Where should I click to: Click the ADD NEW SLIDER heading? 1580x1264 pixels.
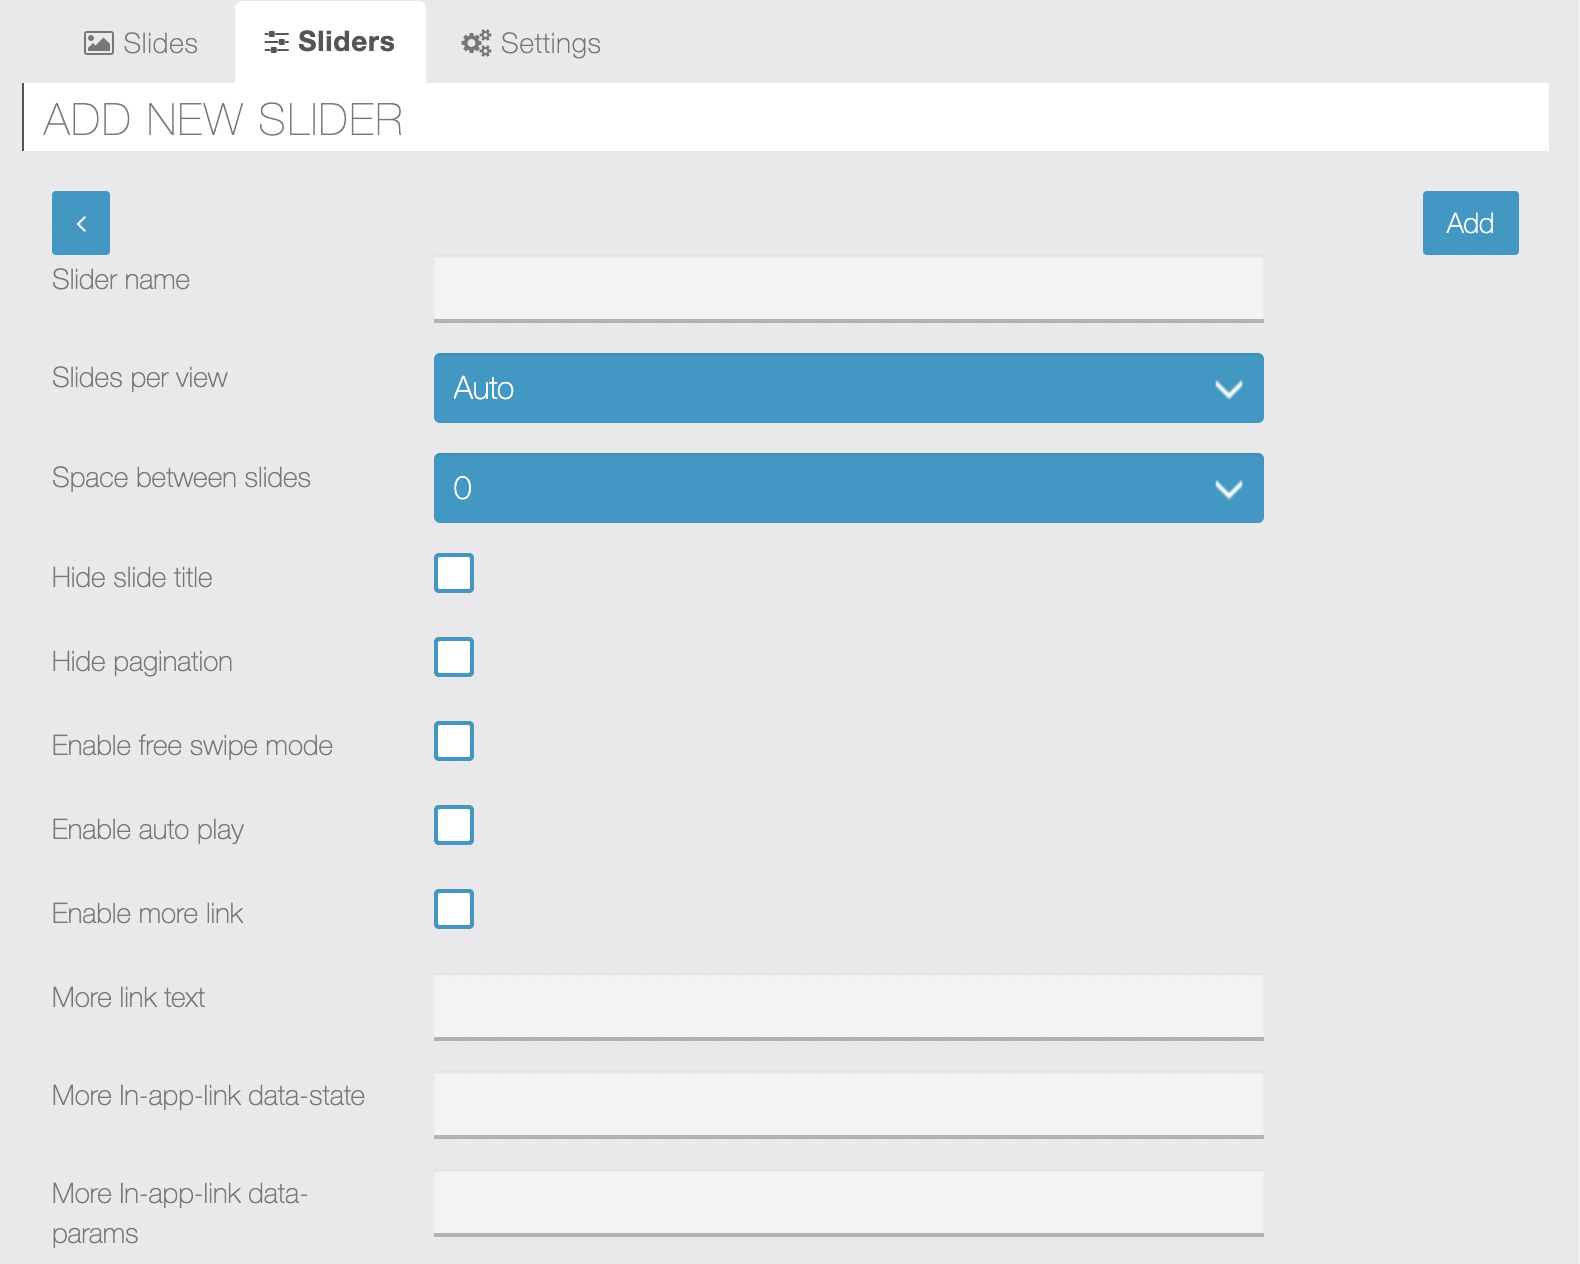223,119
